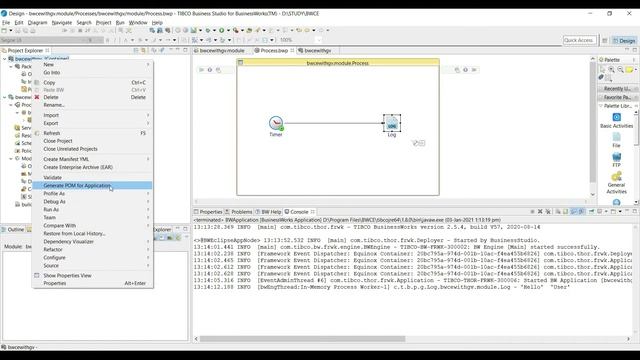
Task: Click Remove All Terminated Launches icon
Action: (x=548, y=211)
